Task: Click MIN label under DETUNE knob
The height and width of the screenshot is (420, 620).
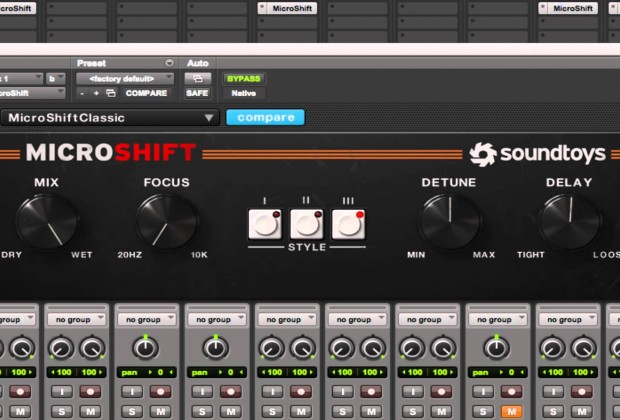Action: (416, 255)
